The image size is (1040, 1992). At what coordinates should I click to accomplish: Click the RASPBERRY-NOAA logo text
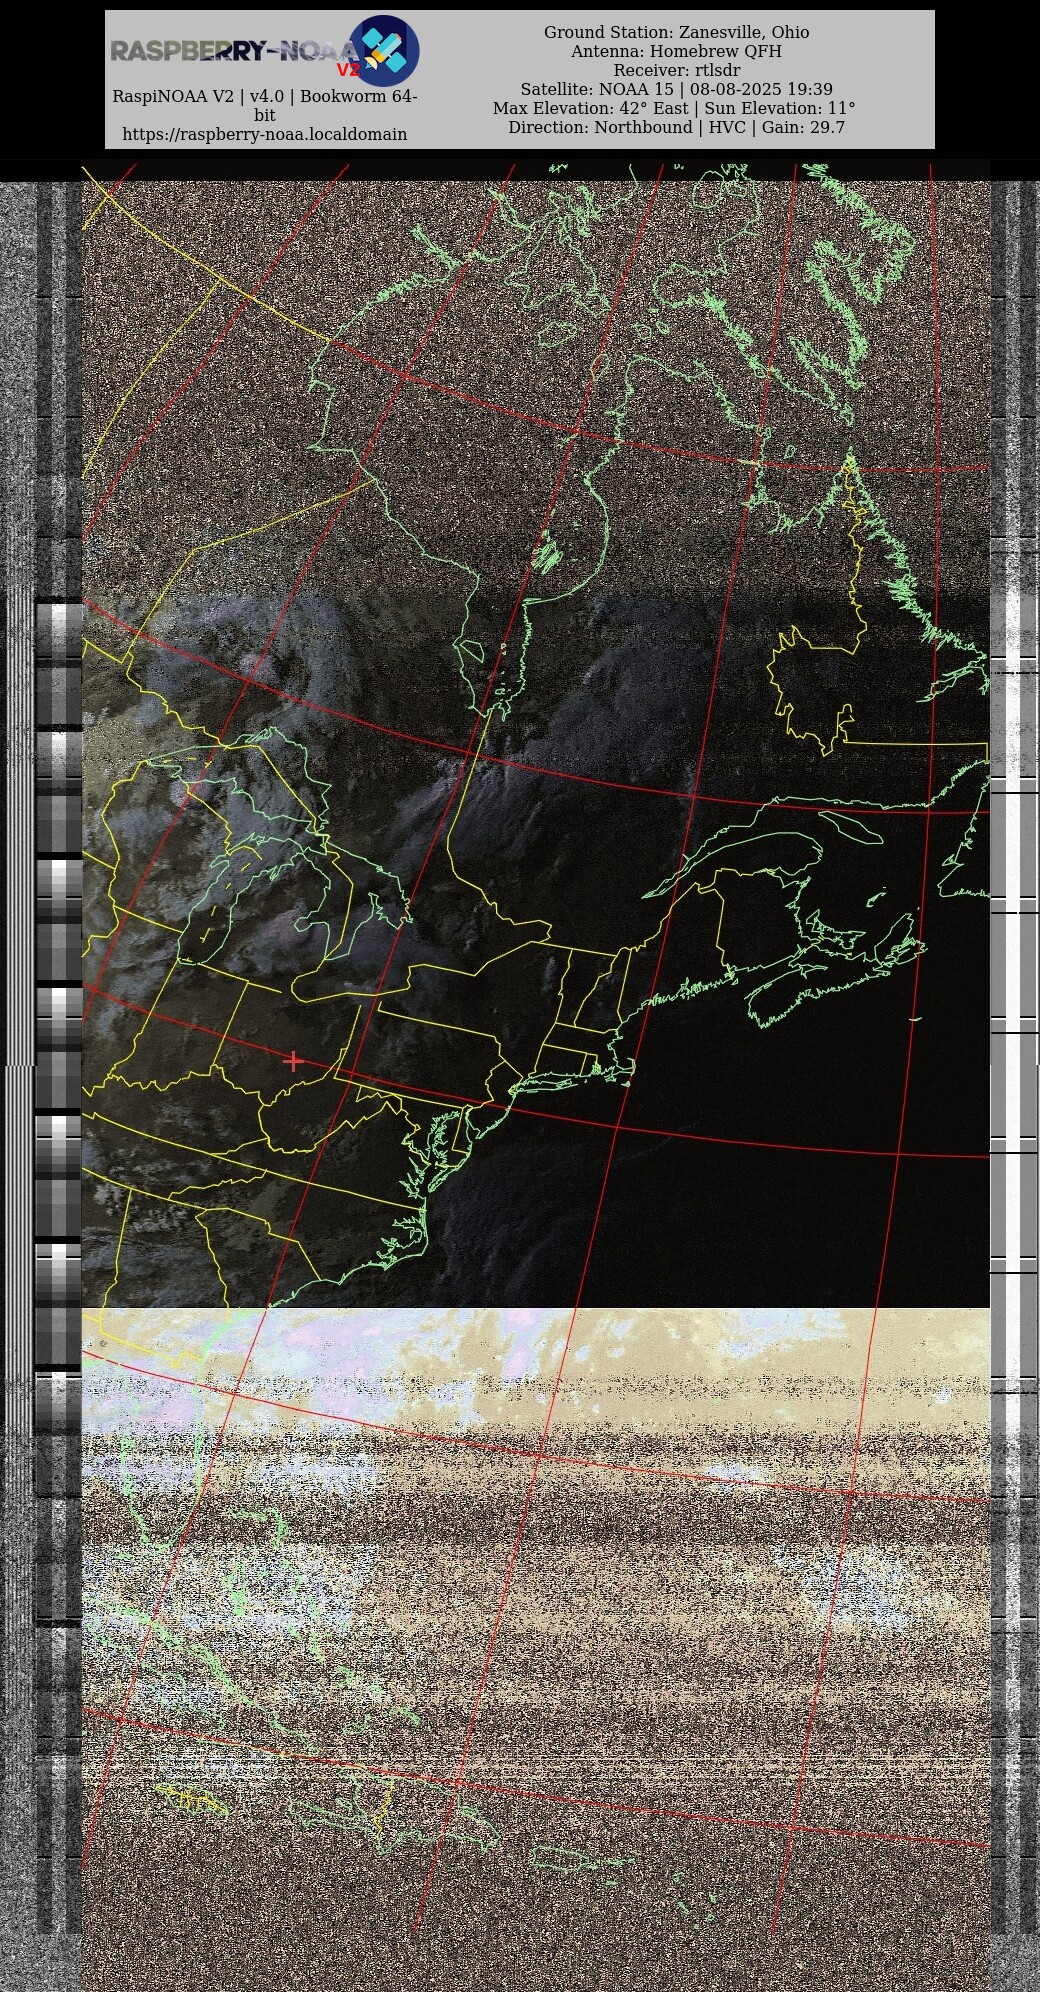[230, 51]
